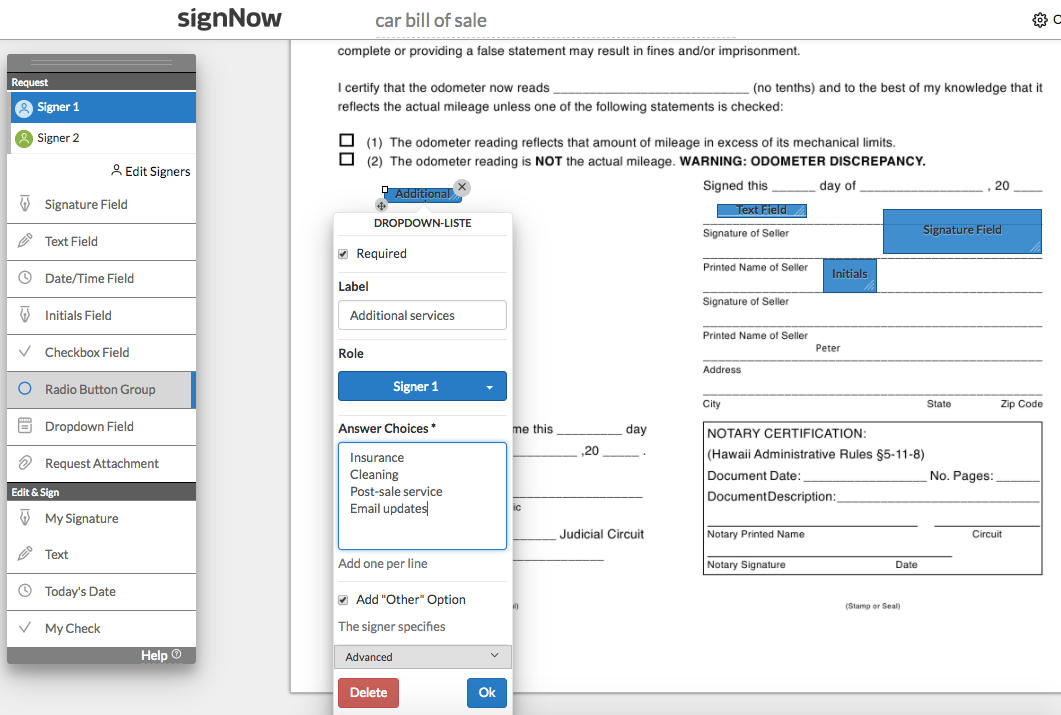Image resolution: width=1061 pixels, height=715 pixels.
Task: Choose Text Field from the sidebar
Action: click(101, 241)
